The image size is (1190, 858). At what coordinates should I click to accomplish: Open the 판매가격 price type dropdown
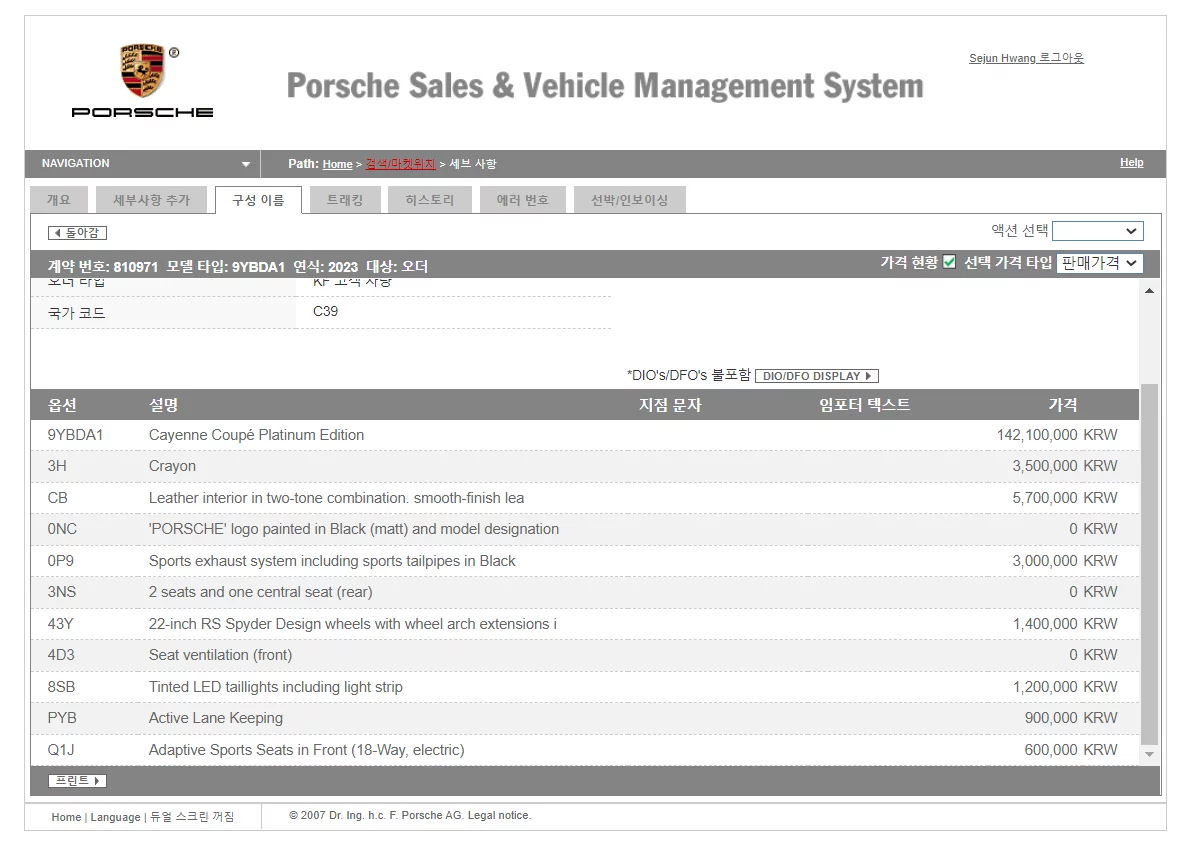(1099, 263)
